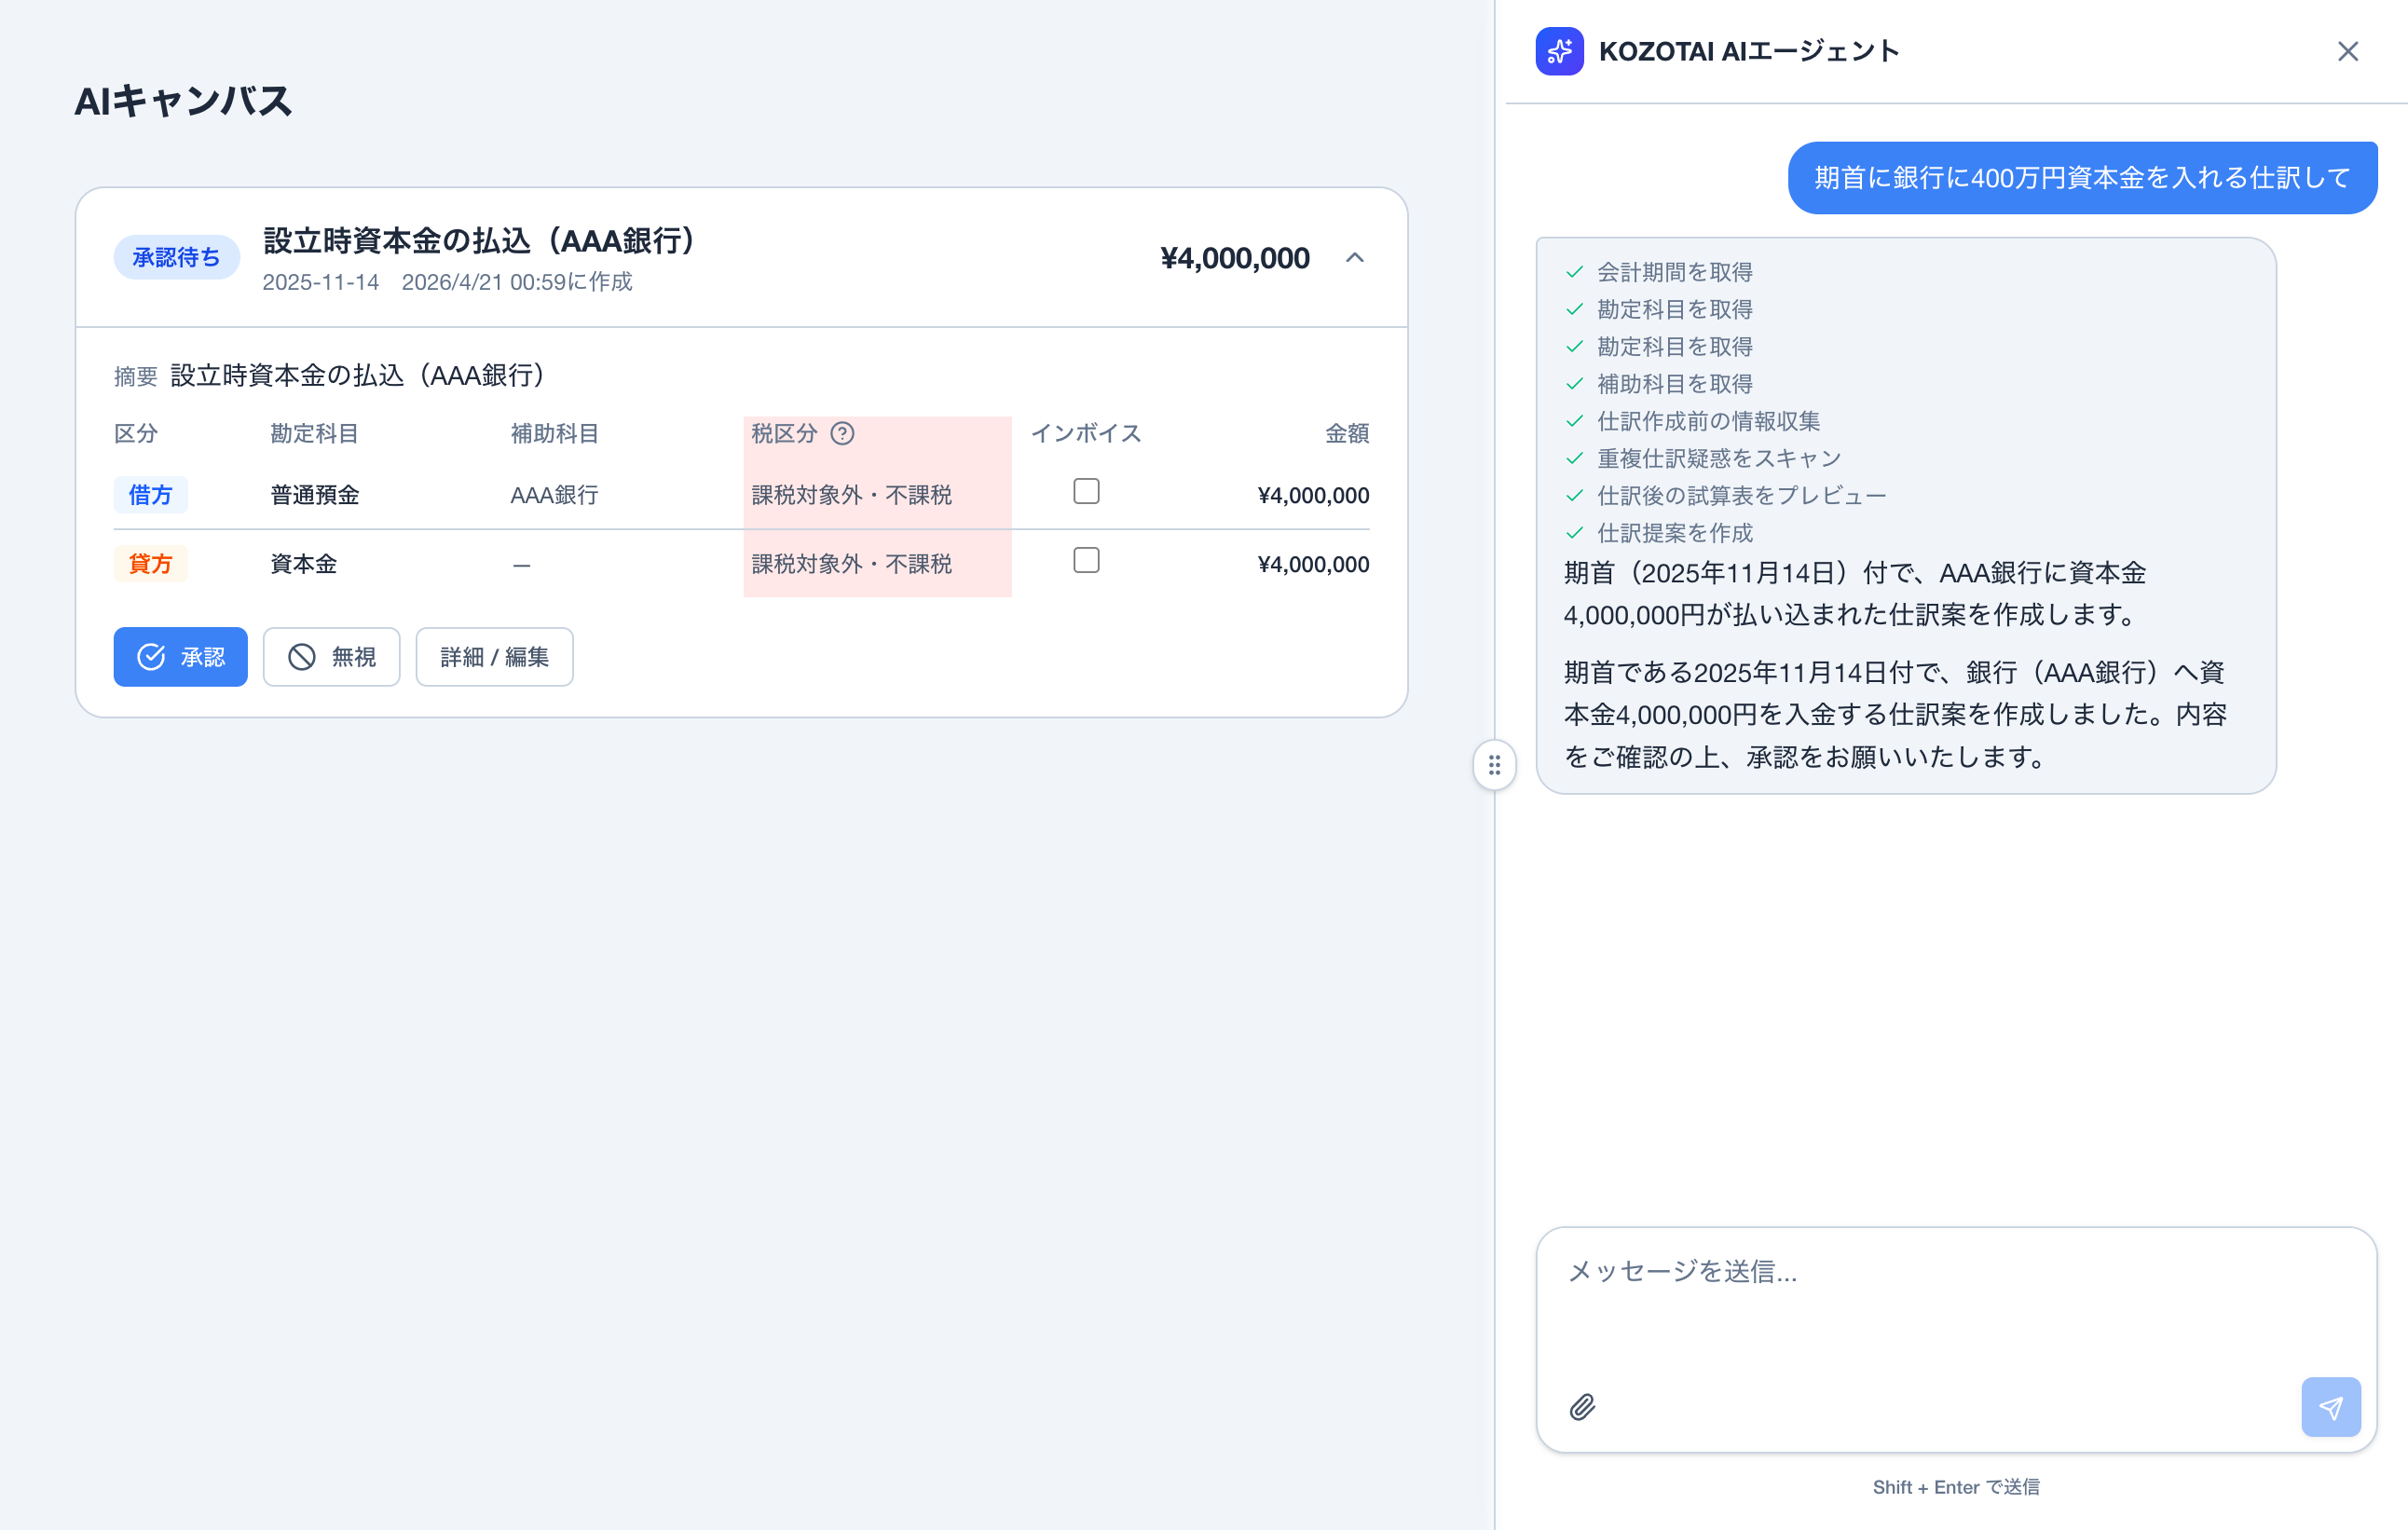Image resolution: width=2408 pixels, height=1530 pixels.
Task: Check the invoice box for 資本金 row
Action: (x=1086, y=560)
